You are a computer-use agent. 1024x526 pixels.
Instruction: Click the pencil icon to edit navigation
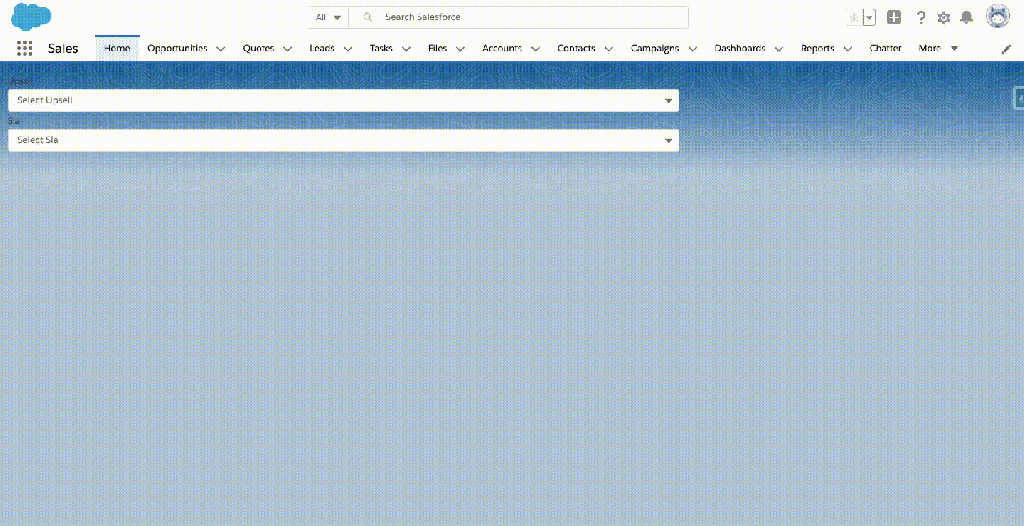tap(1006, 48)
